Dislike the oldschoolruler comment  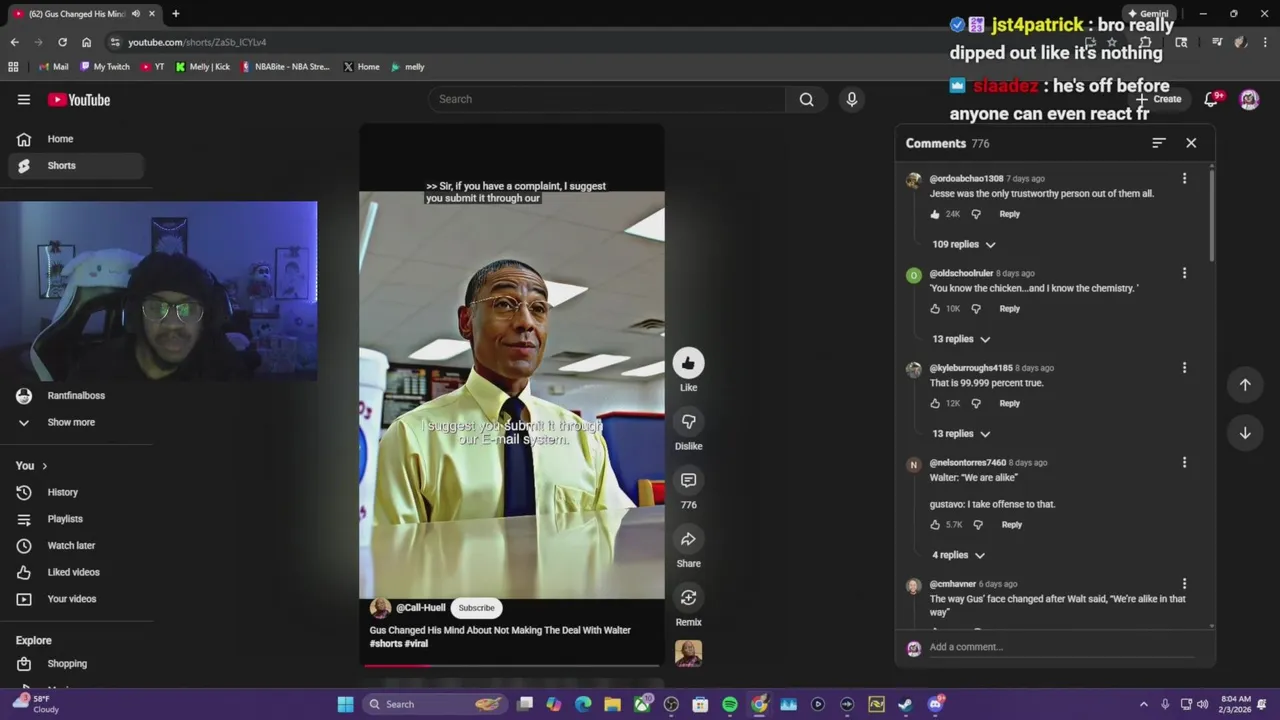pyautogui.click(x=976, y=309)
